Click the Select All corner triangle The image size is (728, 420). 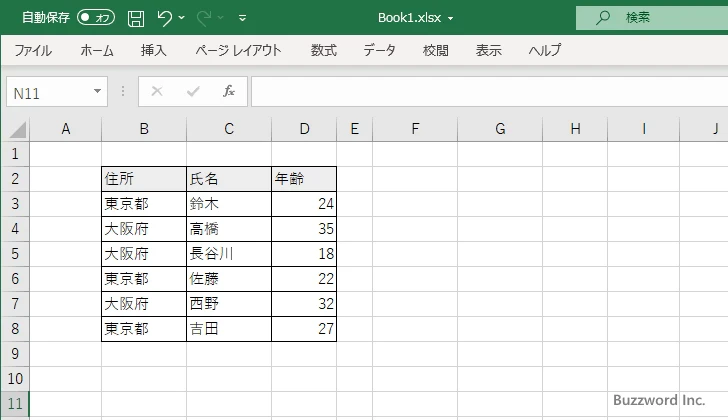18,129
